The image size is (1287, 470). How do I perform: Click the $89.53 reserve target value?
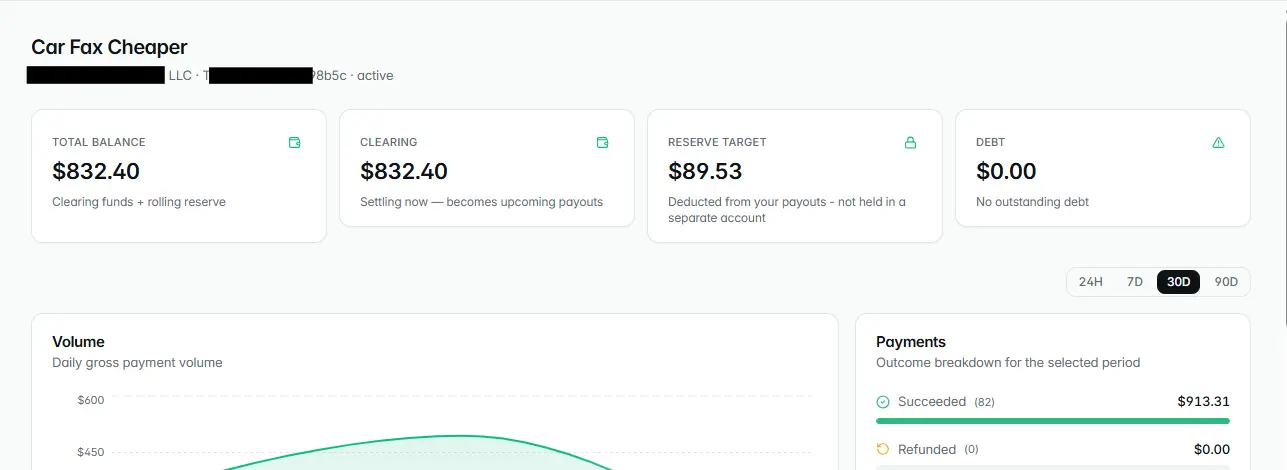(705, 171)
